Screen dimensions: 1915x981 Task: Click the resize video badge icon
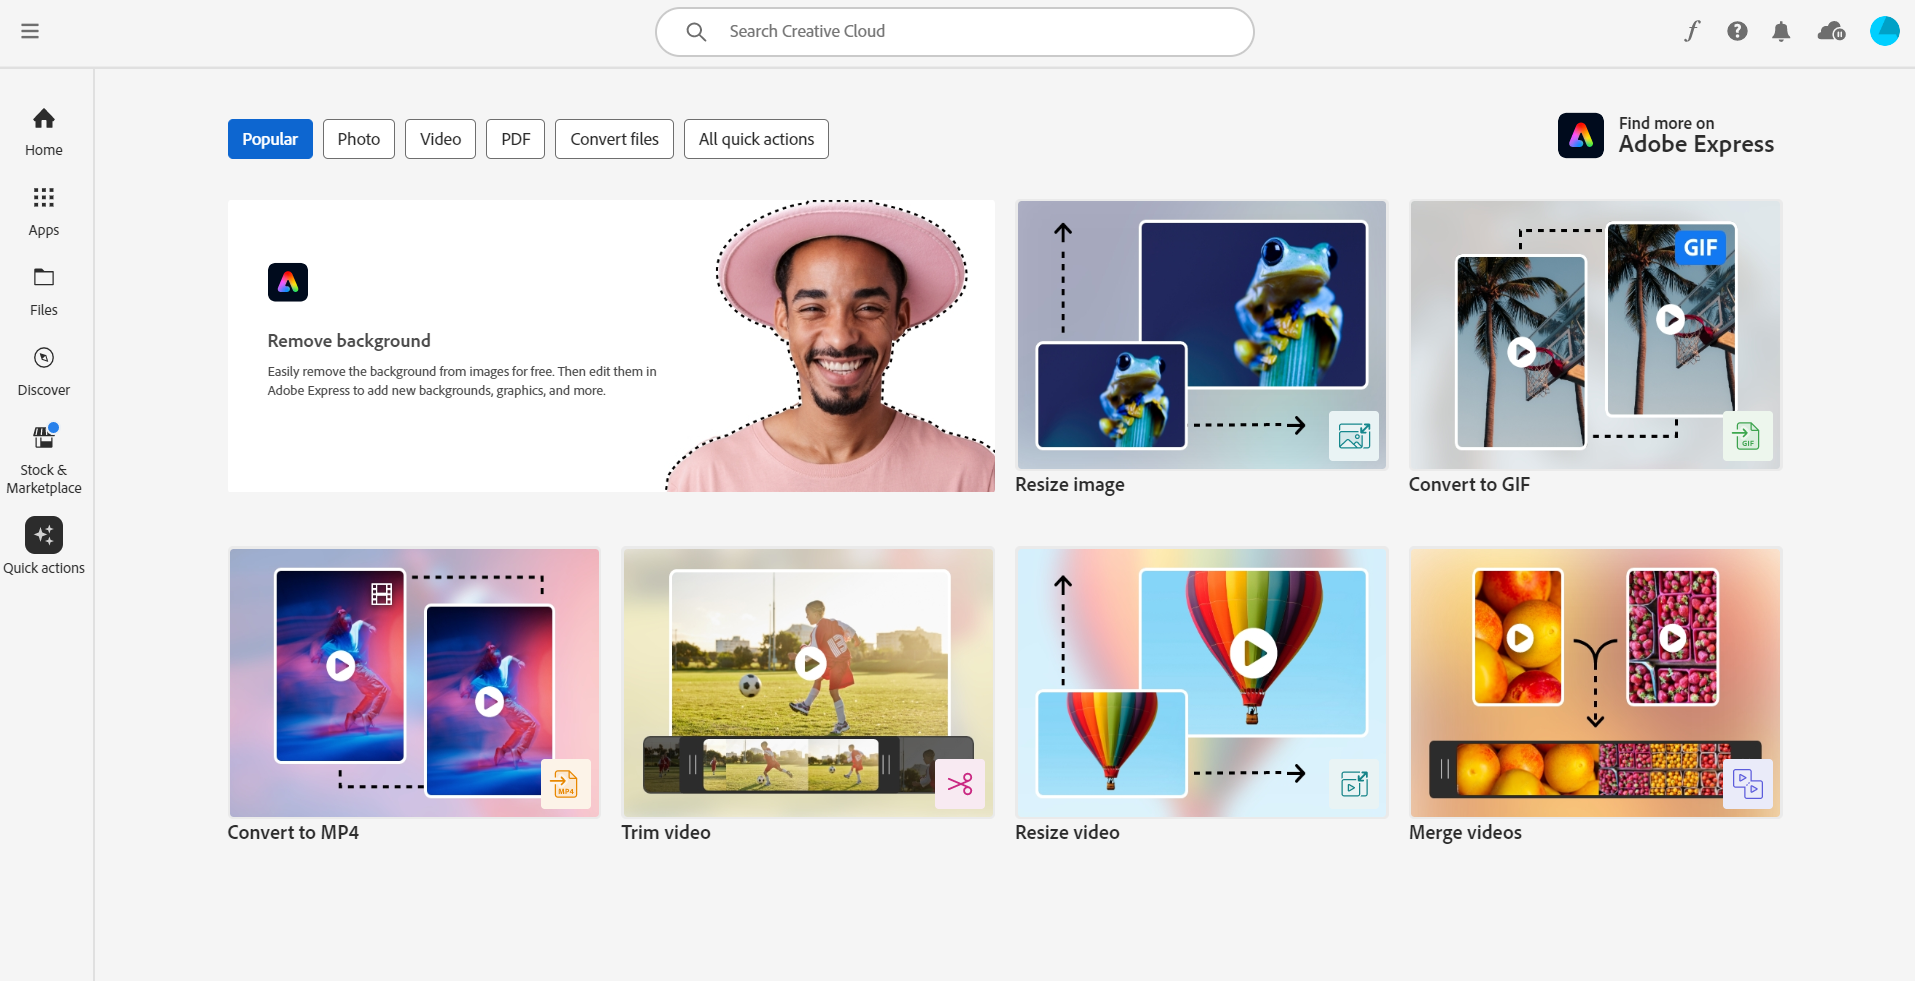tap(1354, 784)
